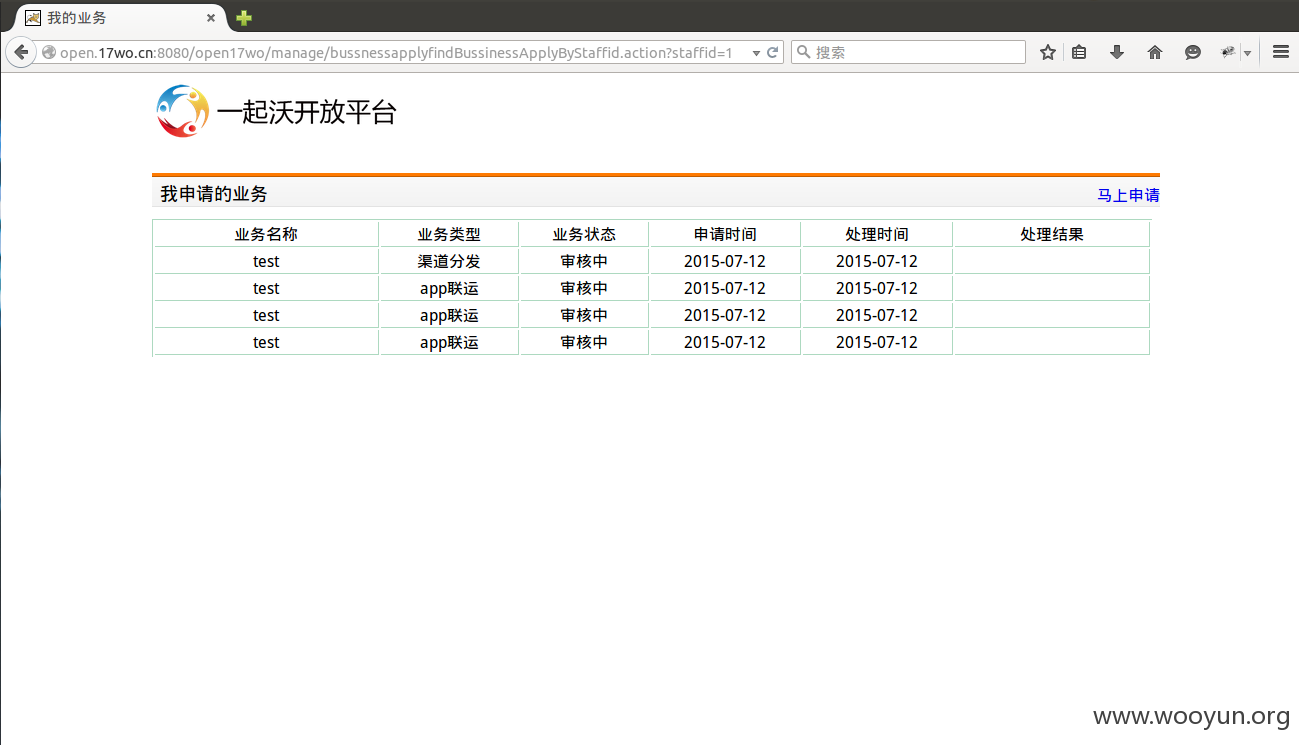Open the hamburger menu
Viewport: 1299px width, 745px height.
[1280, 52]
